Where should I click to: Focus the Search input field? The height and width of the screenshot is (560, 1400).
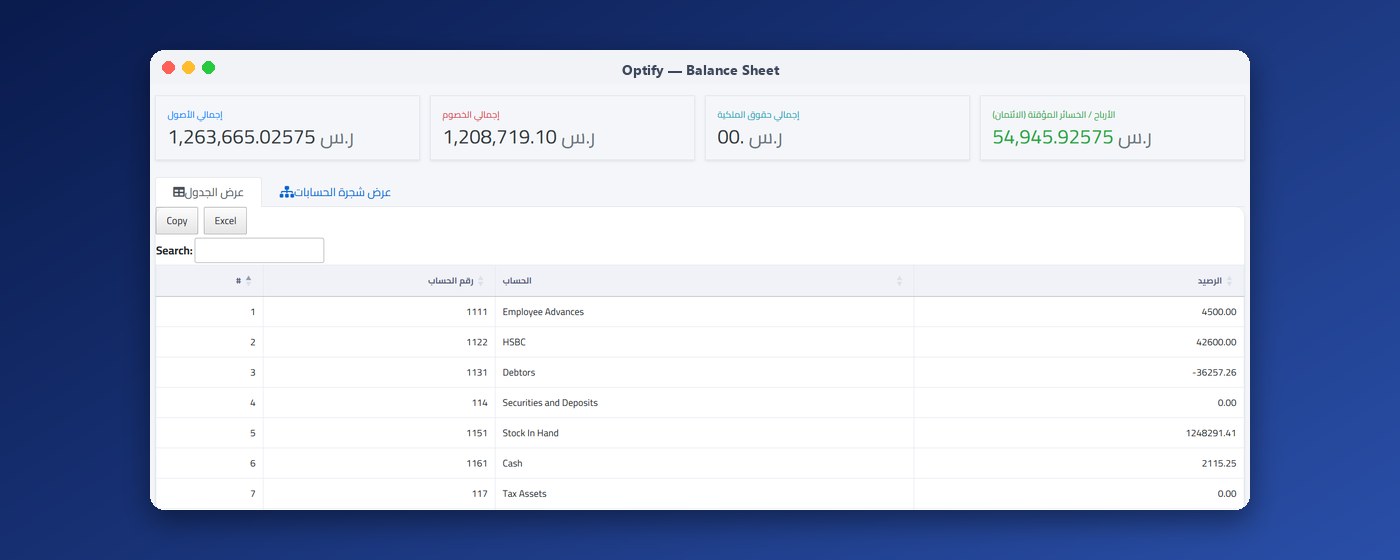(259, 250)
